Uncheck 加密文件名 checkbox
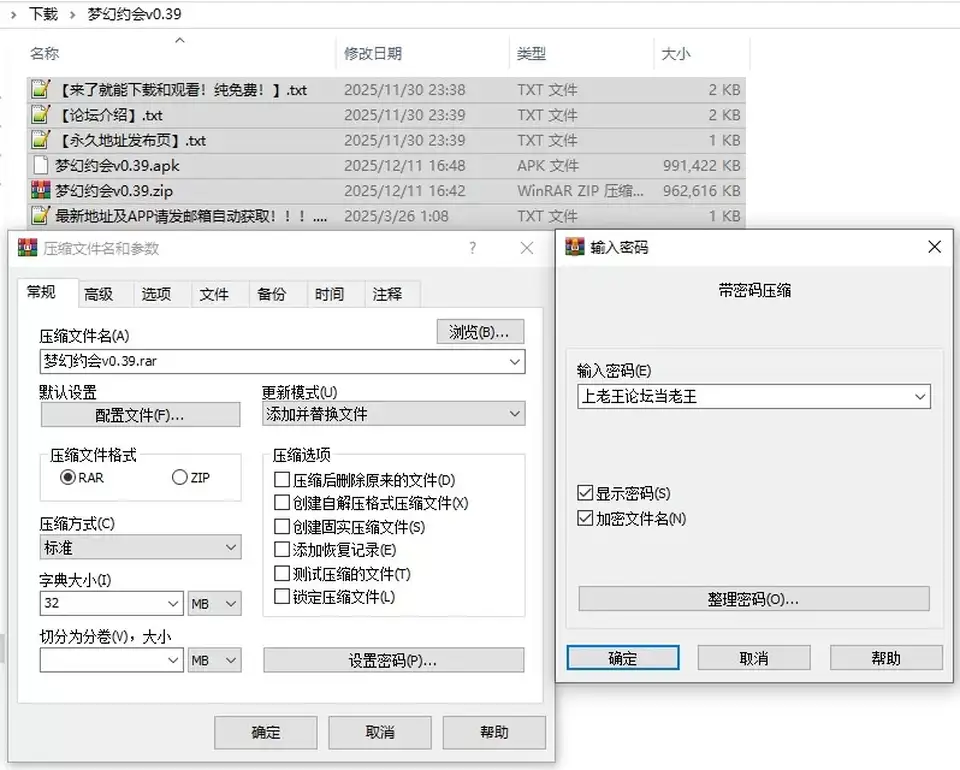Image resolution: width=960 pixels, height=770 pixels. pyautogui.click(x=585, y=518)
